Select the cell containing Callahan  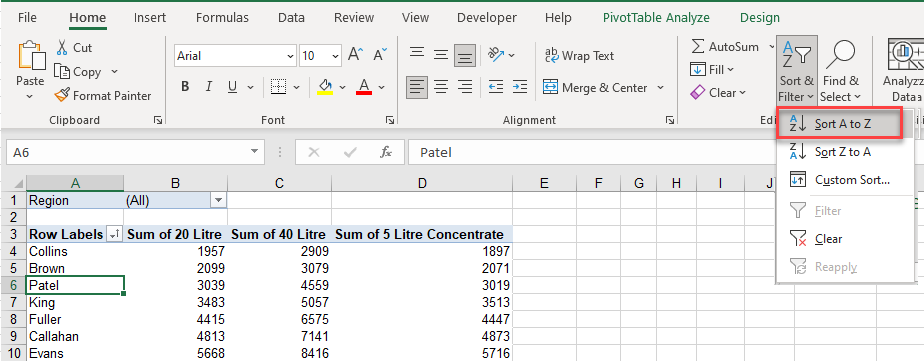(75, 336)
